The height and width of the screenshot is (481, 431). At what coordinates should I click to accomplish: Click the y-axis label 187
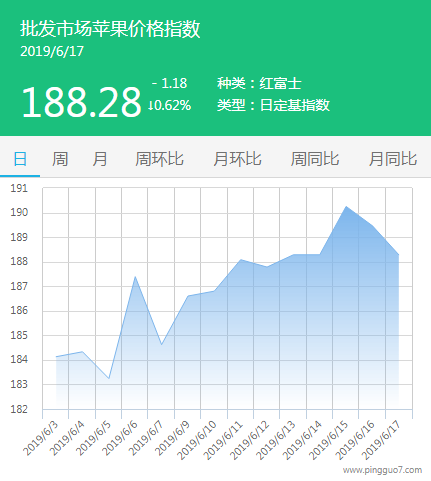point(19,286)
